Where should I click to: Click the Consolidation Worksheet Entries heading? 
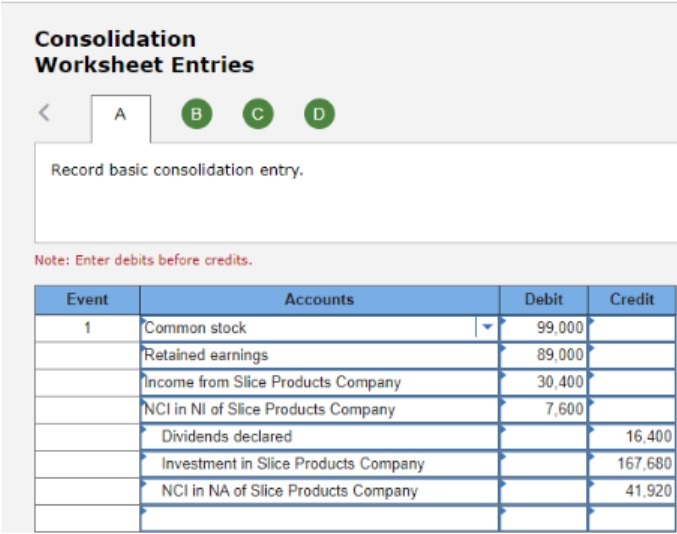click(x=144, y=52)
